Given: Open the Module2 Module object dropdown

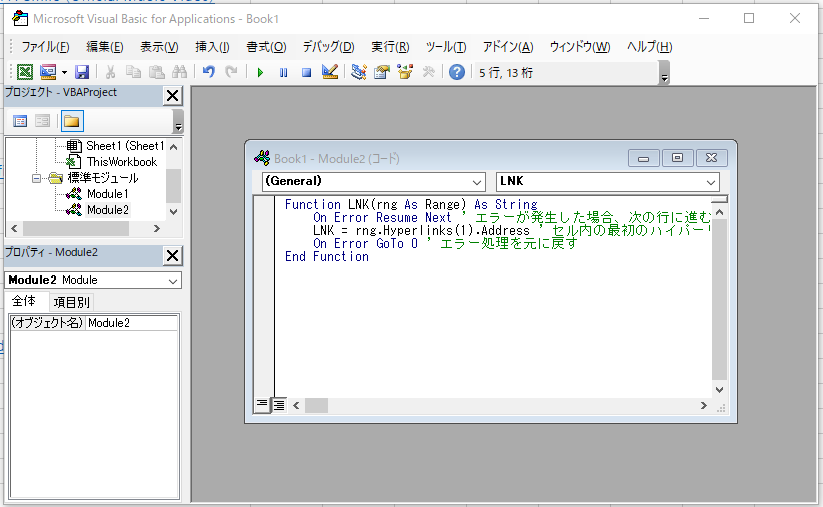Looking at the screenshot, I should pos(173,281).
